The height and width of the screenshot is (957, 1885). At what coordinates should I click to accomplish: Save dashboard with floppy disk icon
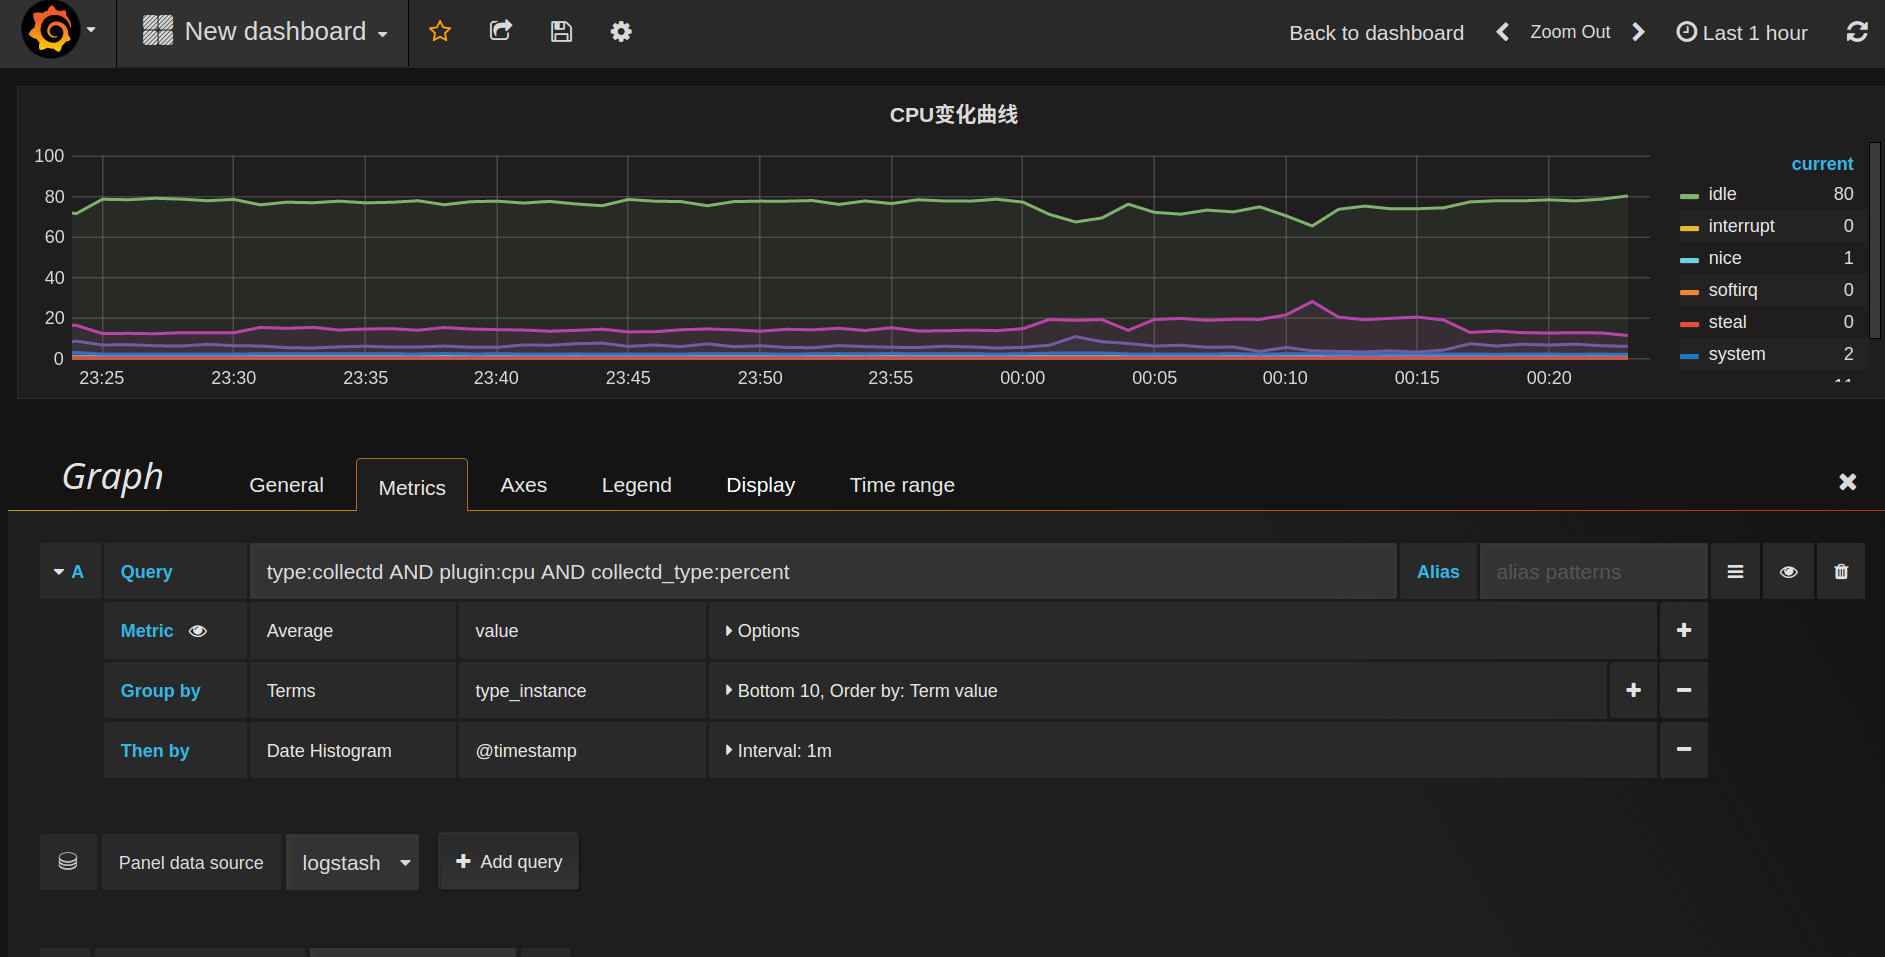pos(561,32)
